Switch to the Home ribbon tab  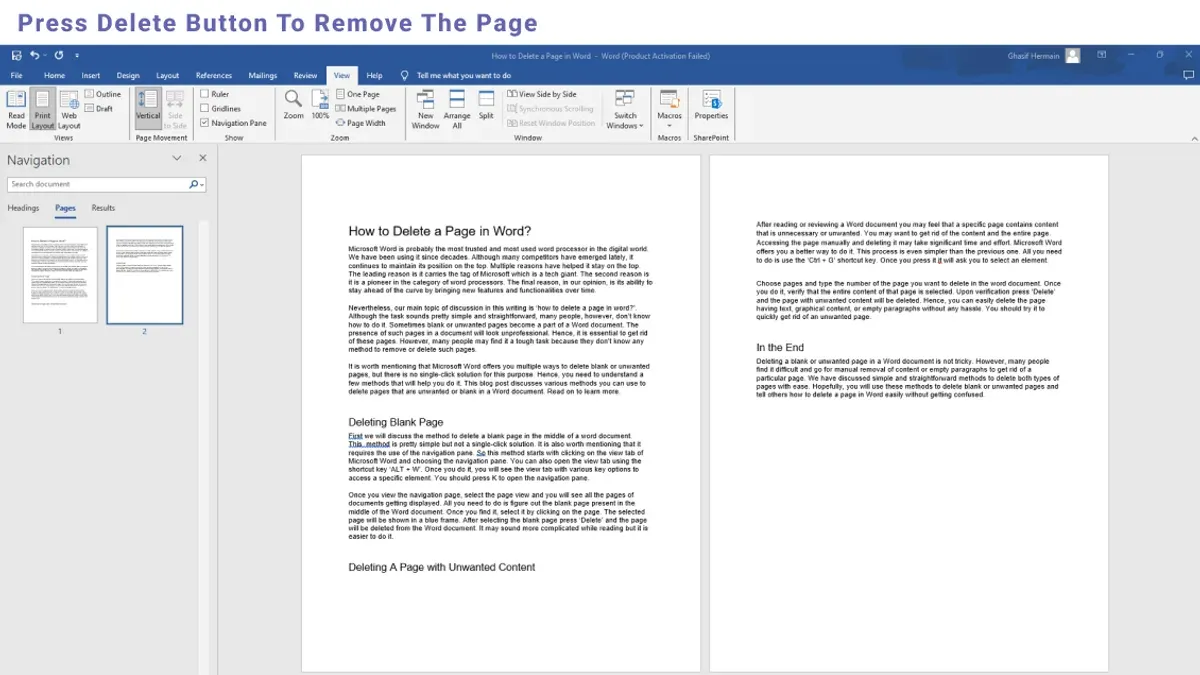pos(54,75)
